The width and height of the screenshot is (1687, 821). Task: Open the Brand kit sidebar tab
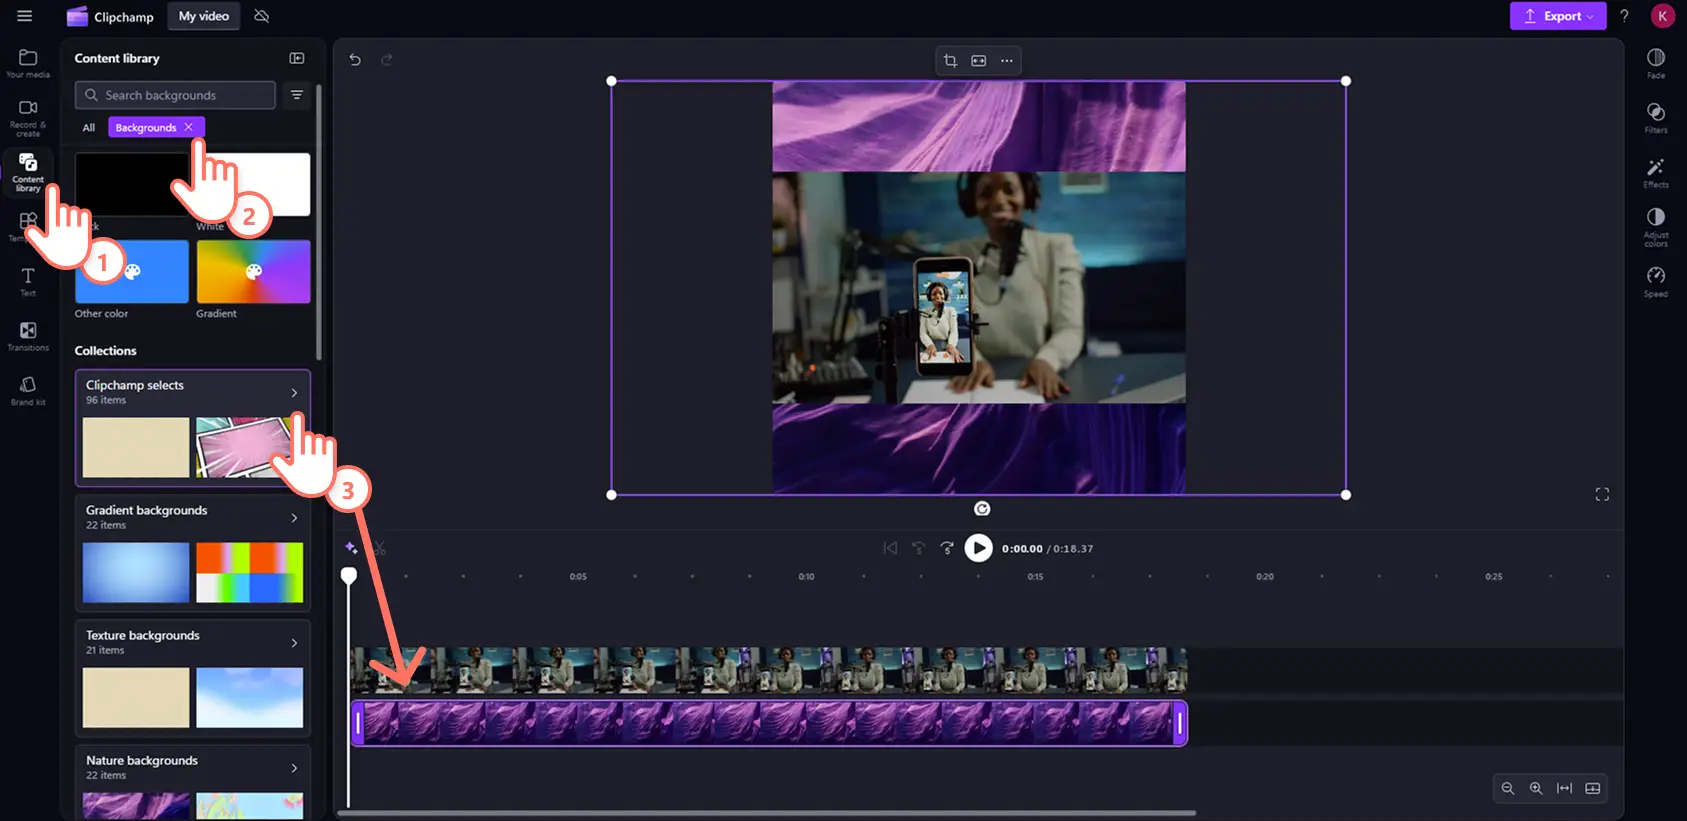click(28, 391)
